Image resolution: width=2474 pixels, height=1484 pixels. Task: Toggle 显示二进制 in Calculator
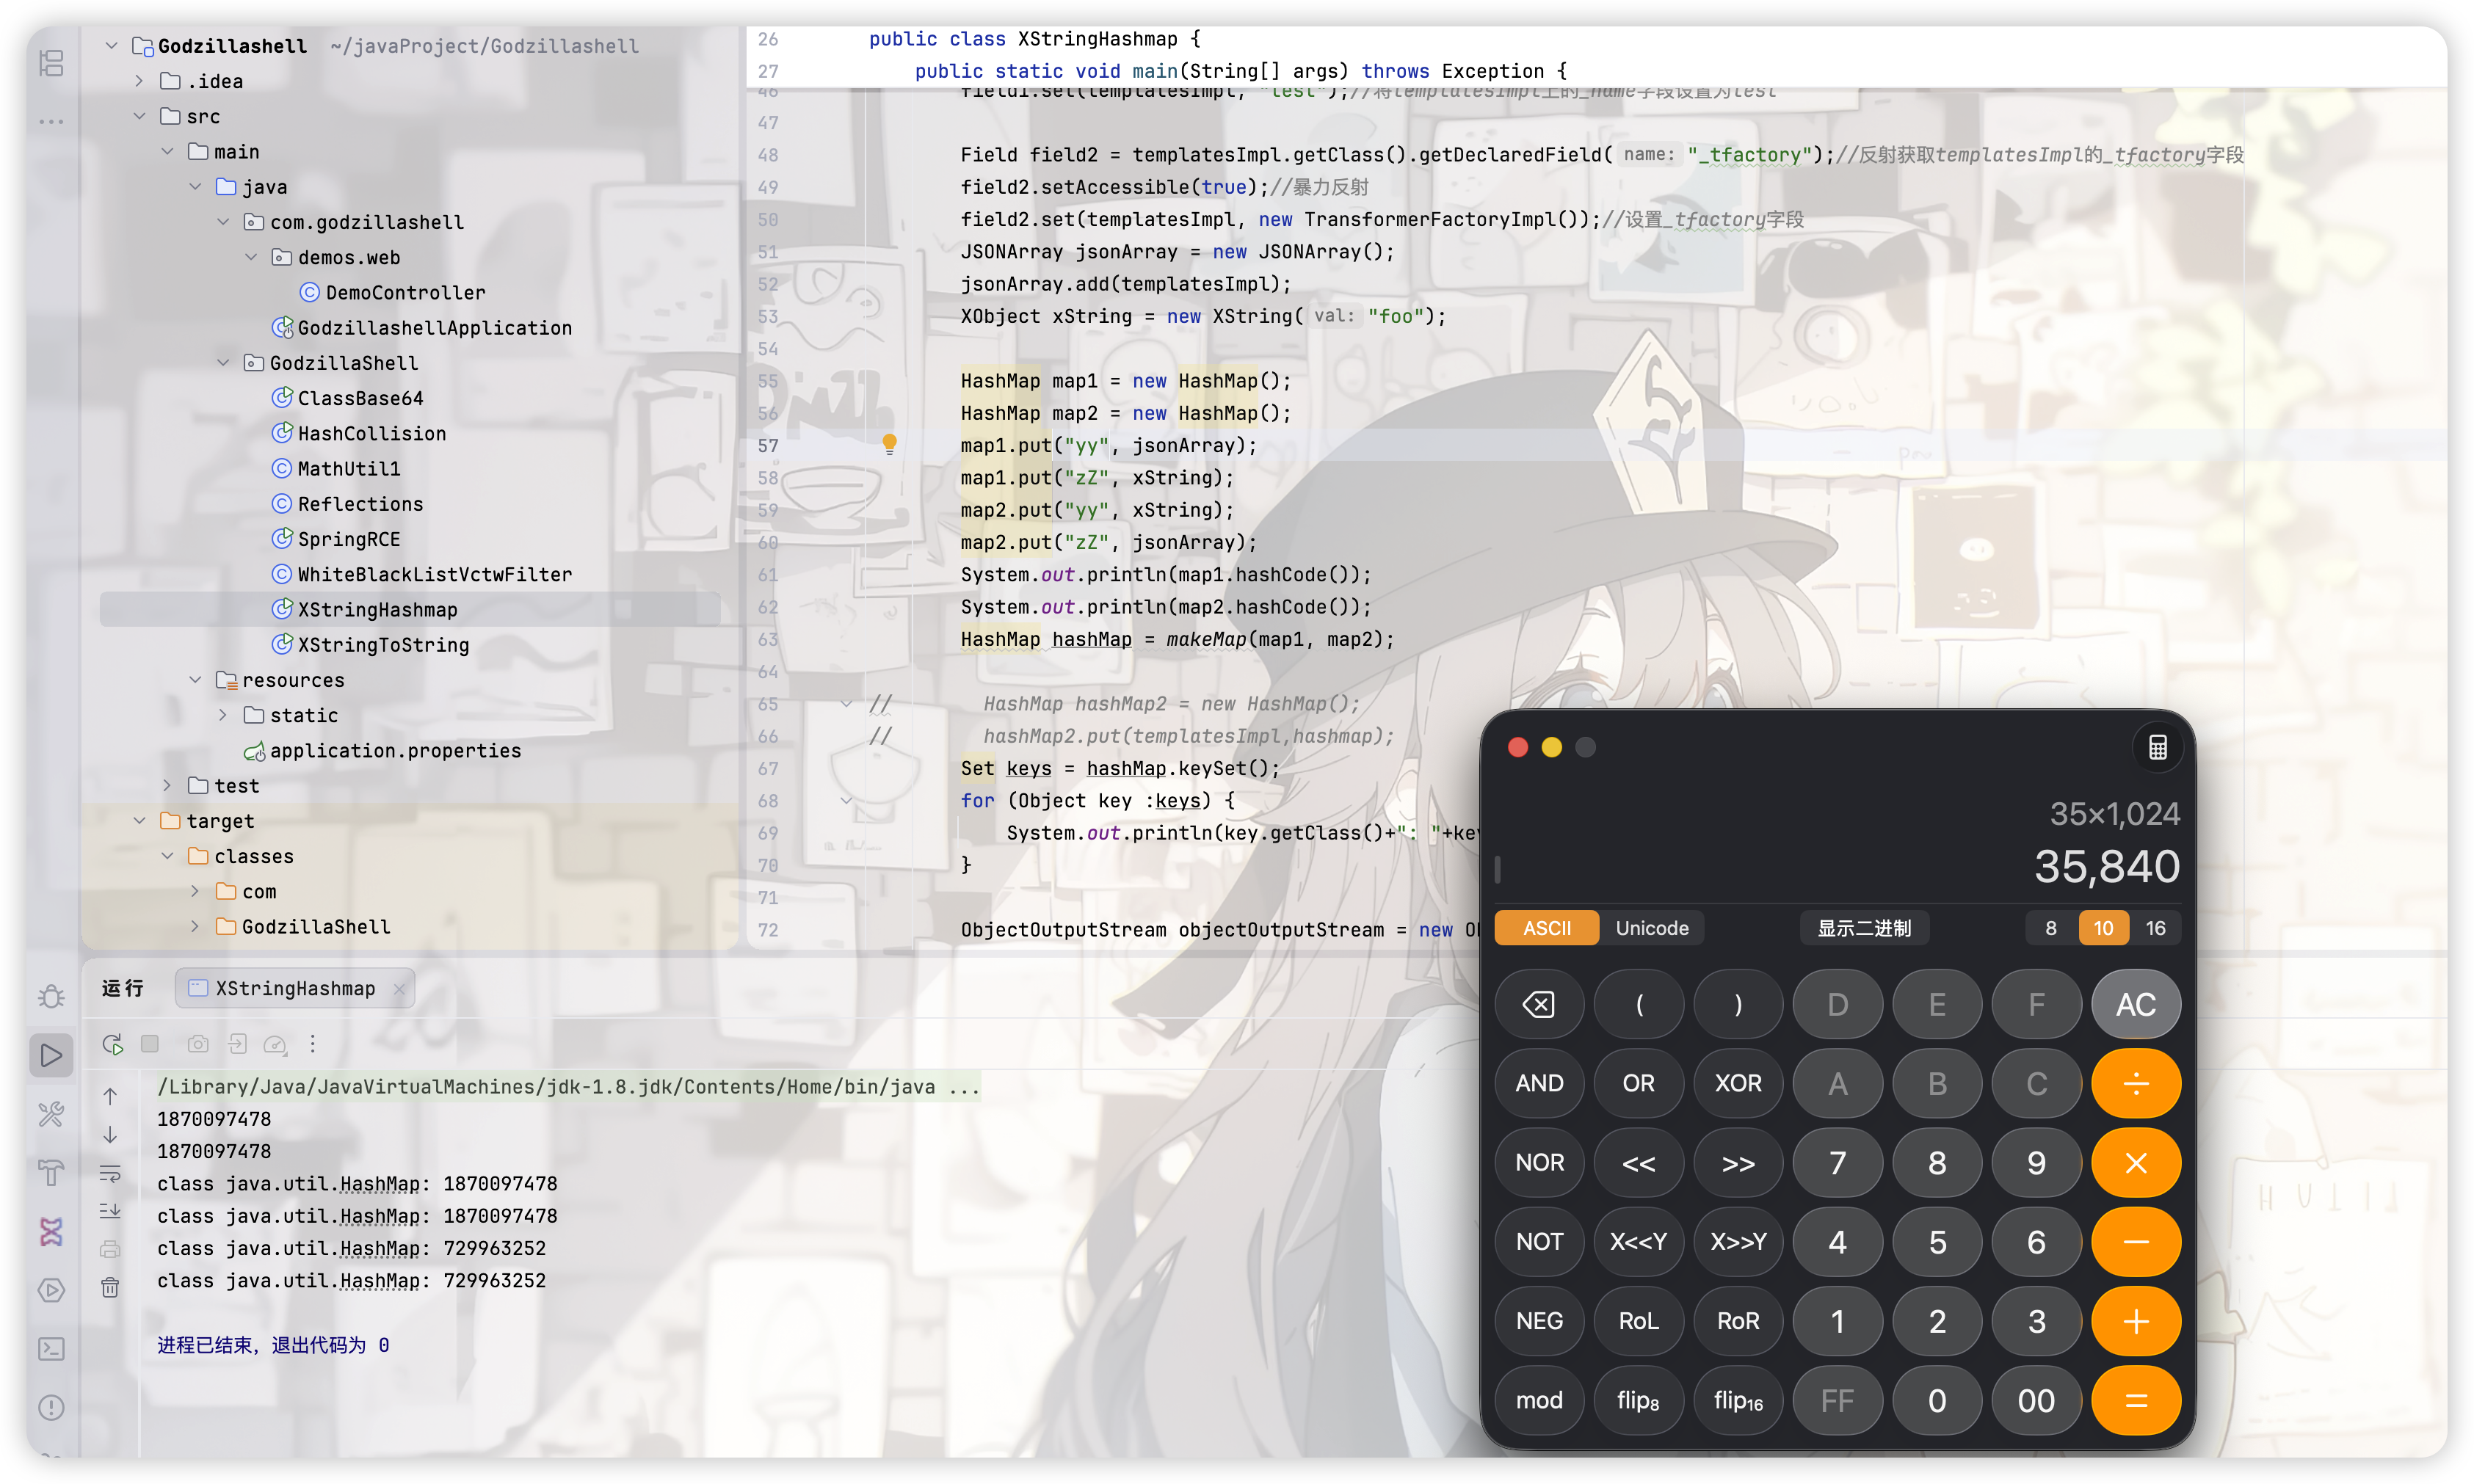pyautogui.click(x=1863, y=928)
